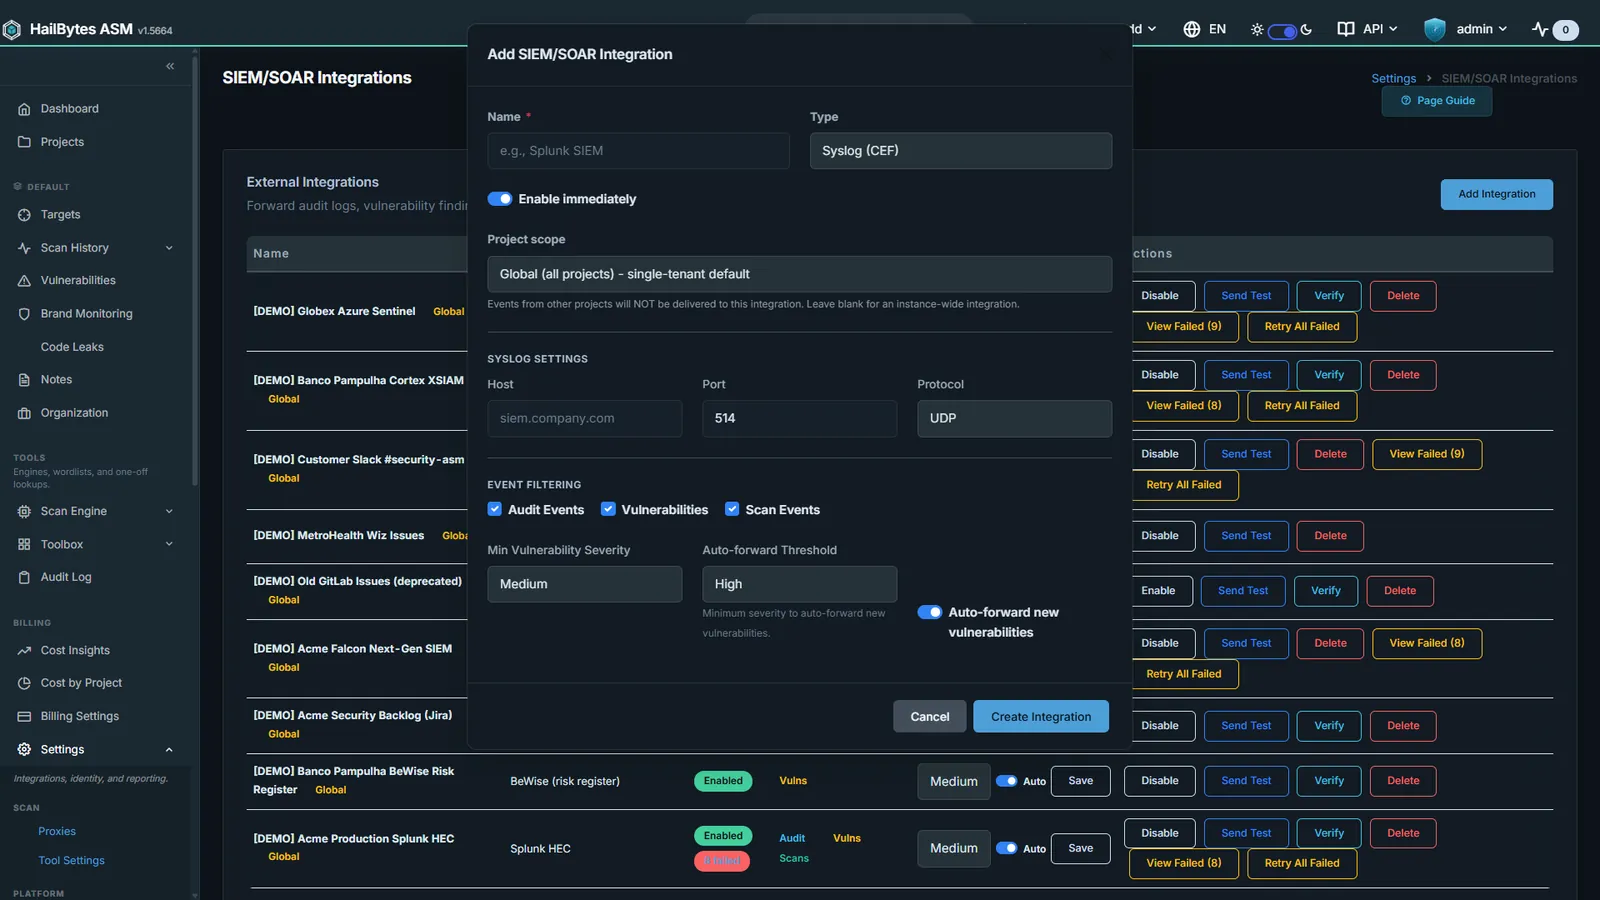This screenshot has width=1600, height=900.
Task: Click View Failed (9) for Globex Azure Sentinel
Action: (x=1183, y=327)
